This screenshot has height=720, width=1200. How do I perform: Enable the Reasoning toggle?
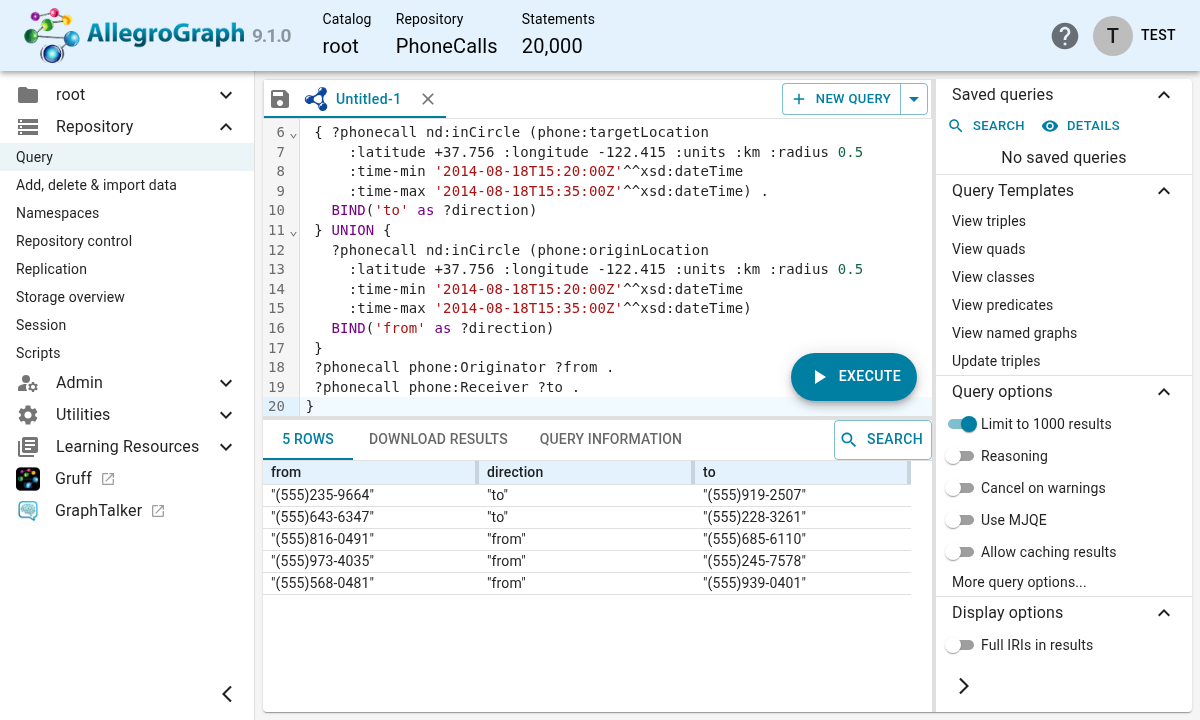[960, 456]
